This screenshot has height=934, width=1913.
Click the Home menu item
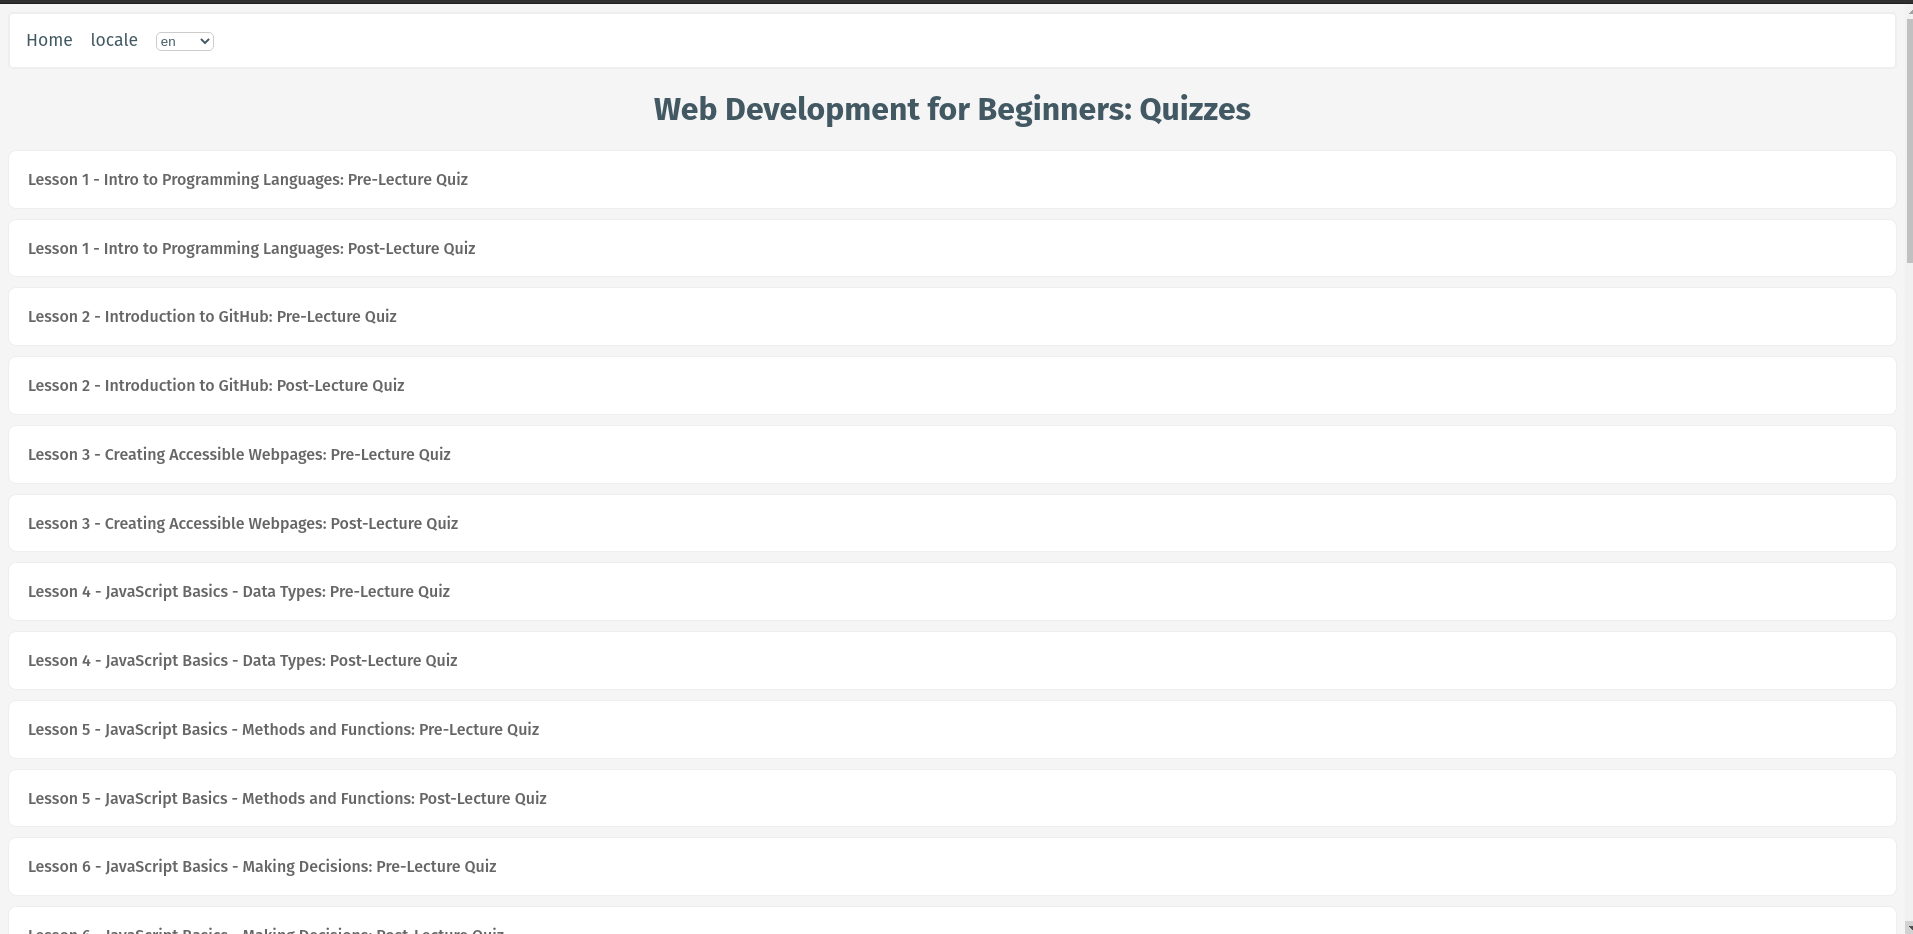[49, 40]
